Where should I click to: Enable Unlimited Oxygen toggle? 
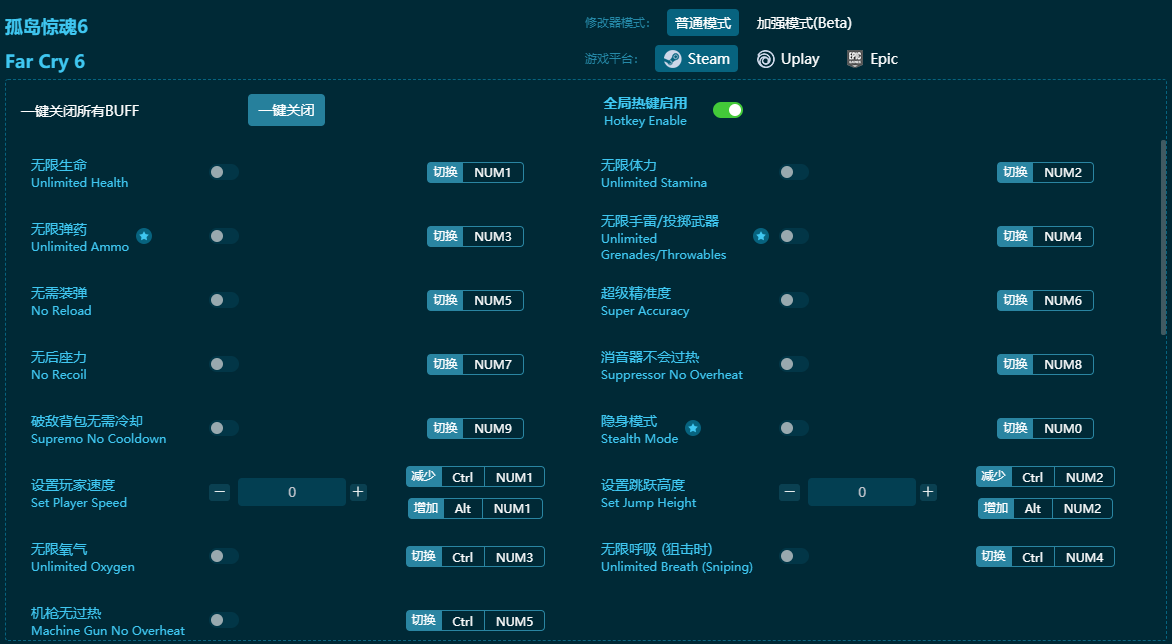click(223, 556)
